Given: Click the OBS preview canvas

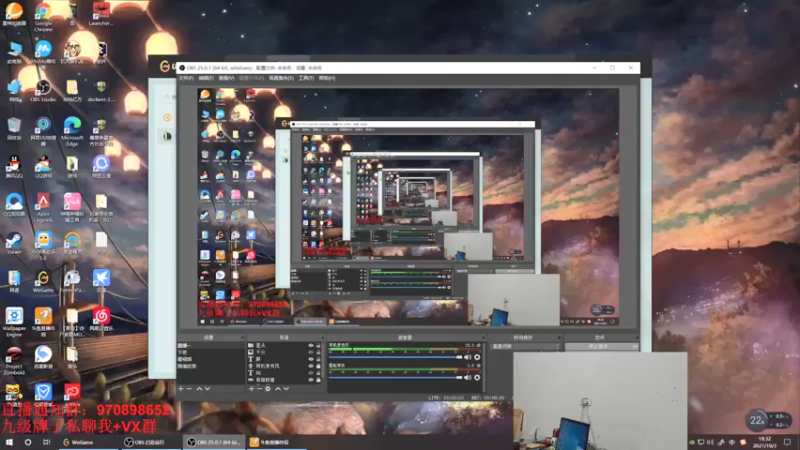Looking at the screenshot, I should (x=408, y=207).
